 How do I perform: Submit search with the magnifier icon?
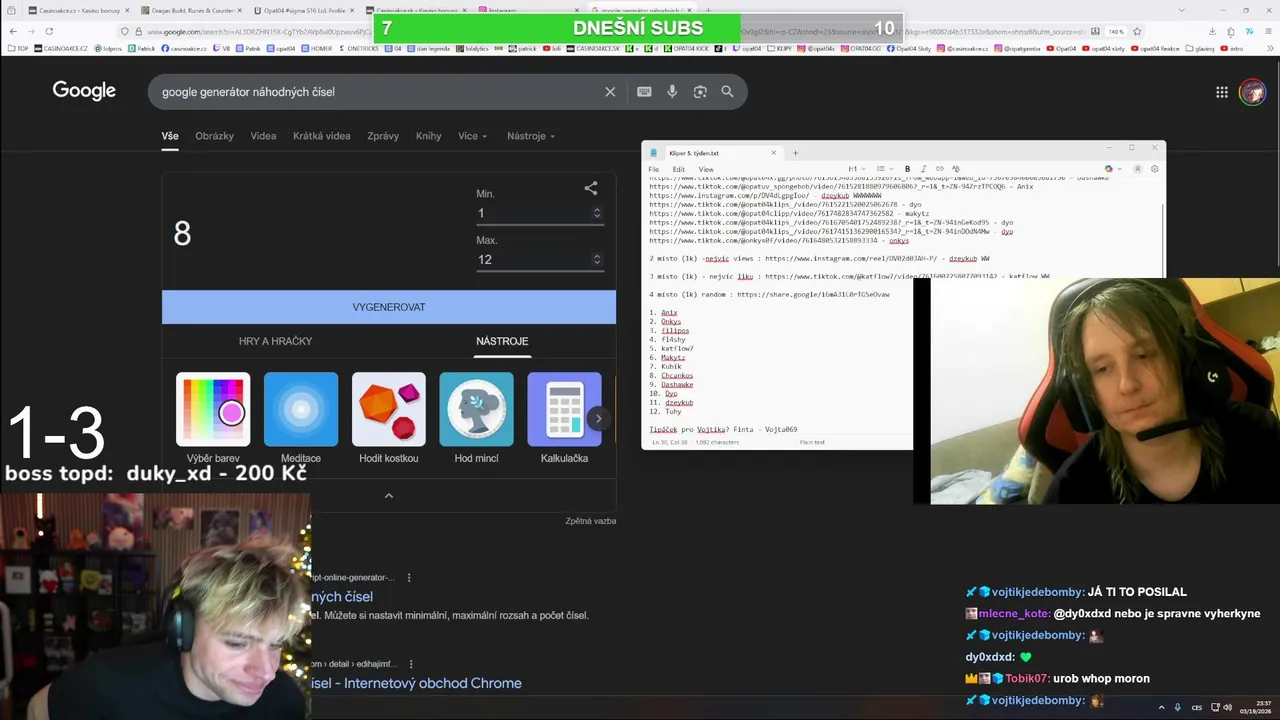[727, 92]
